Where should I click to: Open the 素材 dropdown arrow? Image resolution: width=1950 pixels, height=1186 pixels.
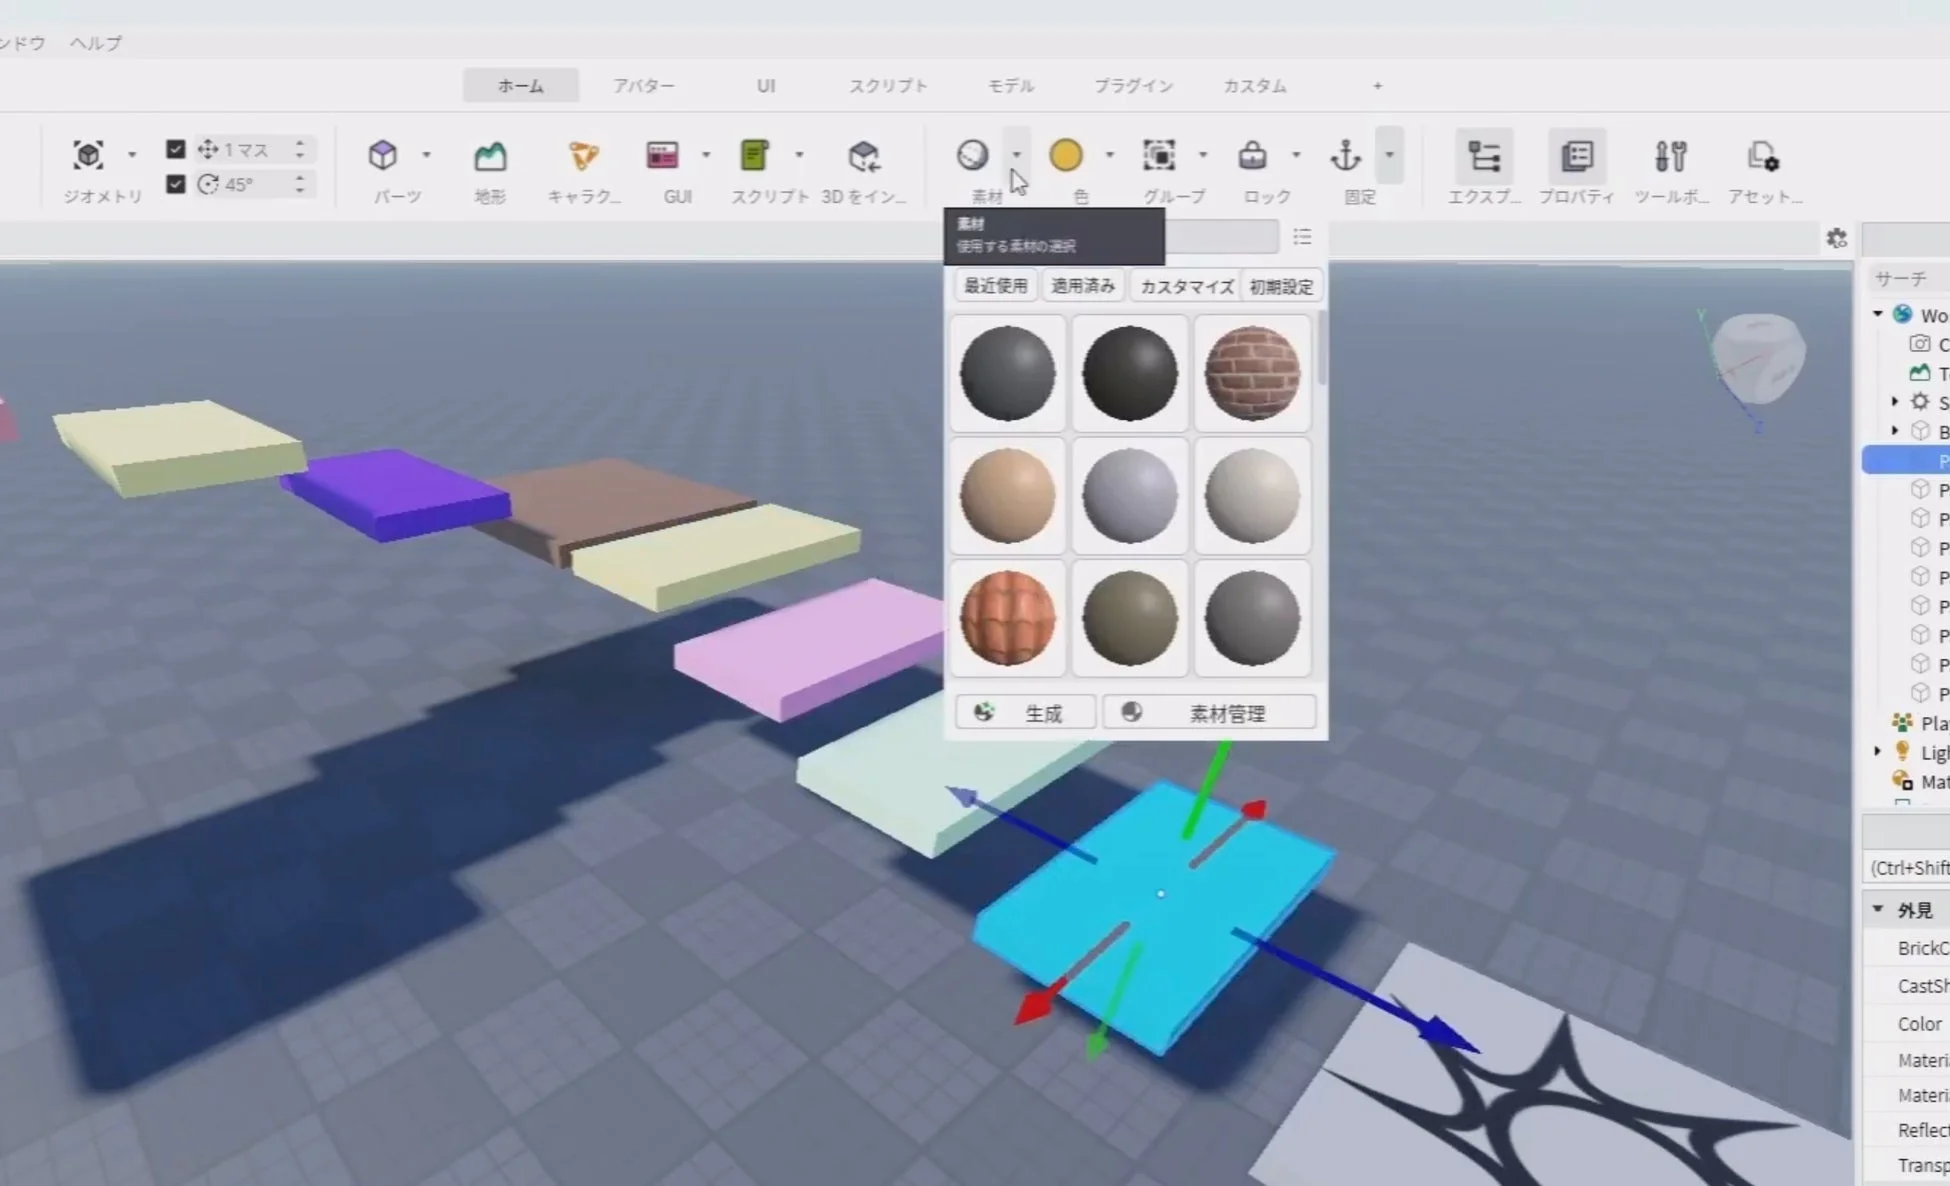click(1016, 155)
